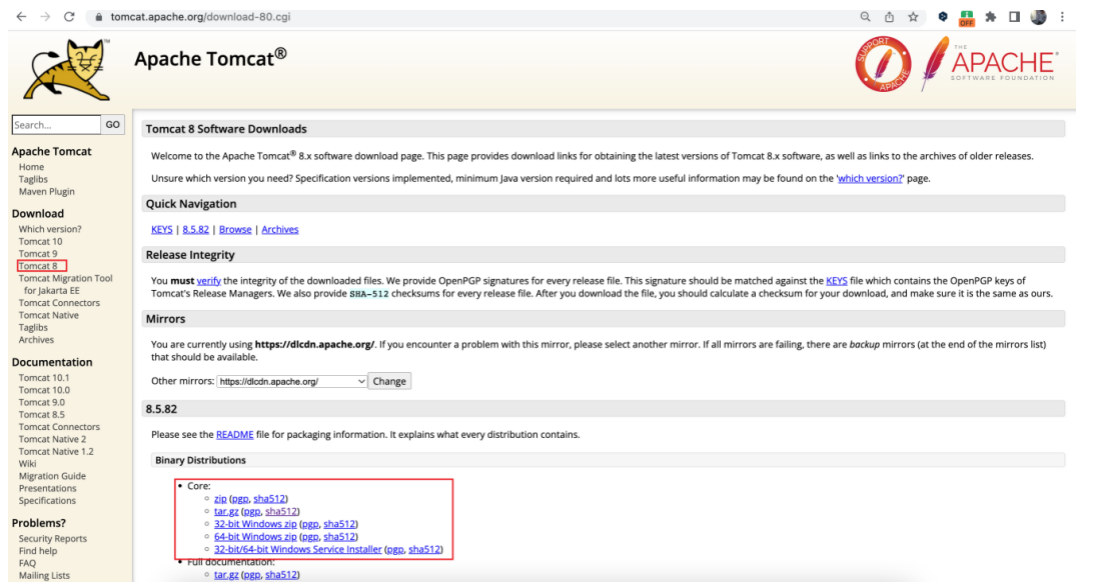Open the README link

coord(234,435)
